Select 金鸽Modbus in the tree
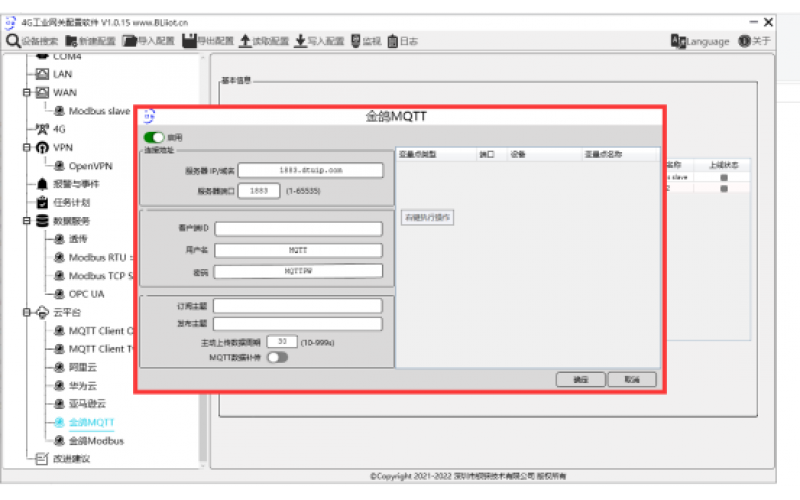The image size is (800, 500). click(x=95, y=441)
